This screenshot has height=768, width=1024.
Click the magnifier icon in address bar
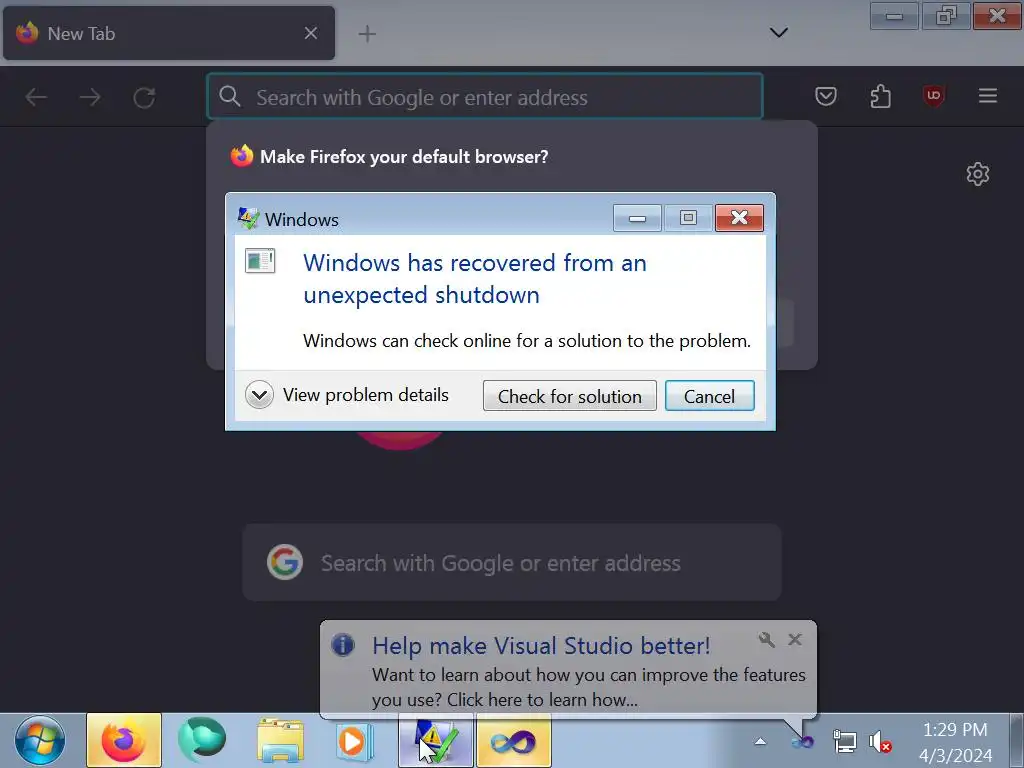pyautogui.click(x=229, y=97)
